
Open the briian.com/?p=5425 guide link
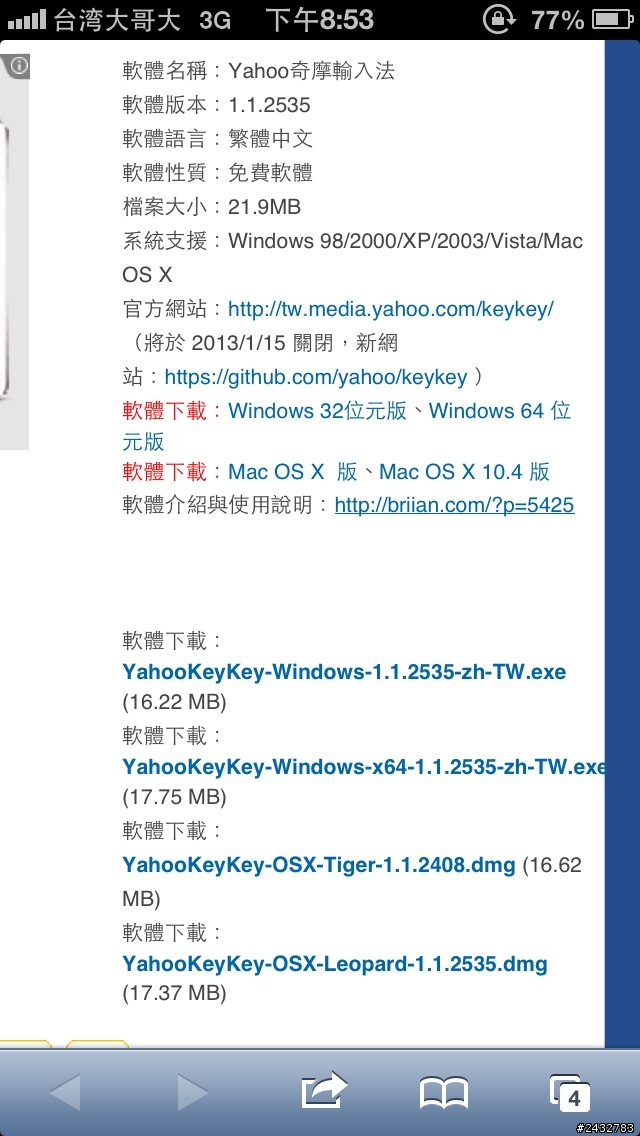454,505
